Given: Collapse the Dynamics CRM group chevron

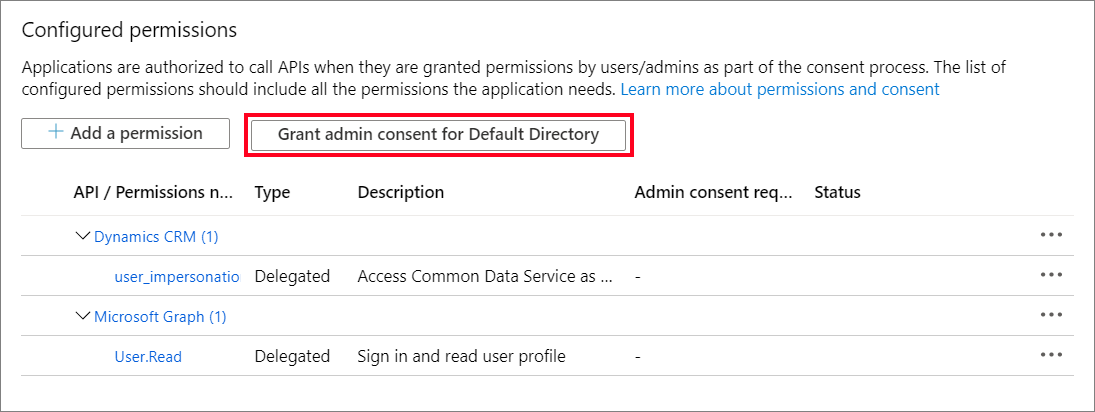Looking at the screenshot, I should pyautogui.click(x=82, y=237).
